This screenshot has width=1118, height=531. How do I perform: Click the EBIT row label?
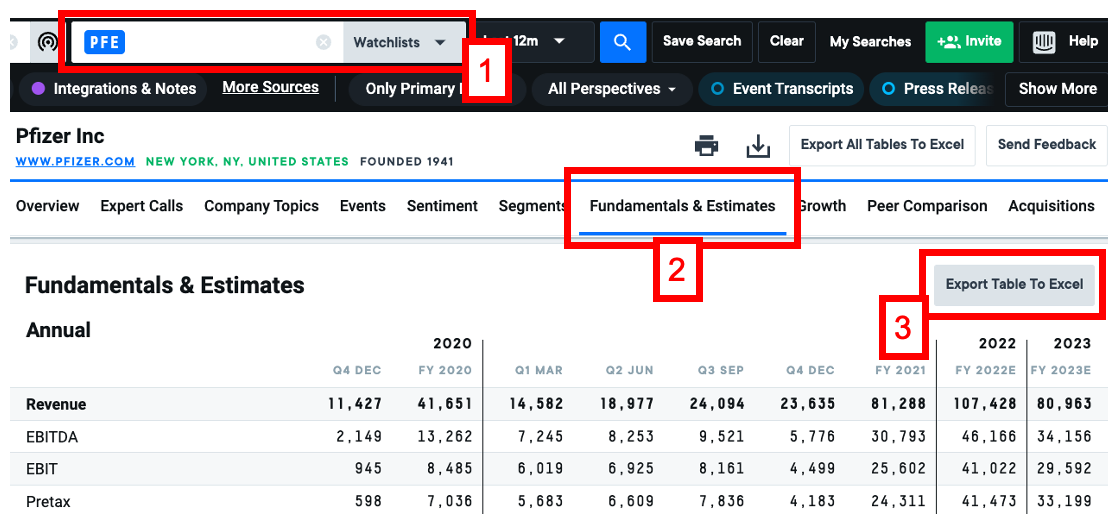click(x=42, y=469)
